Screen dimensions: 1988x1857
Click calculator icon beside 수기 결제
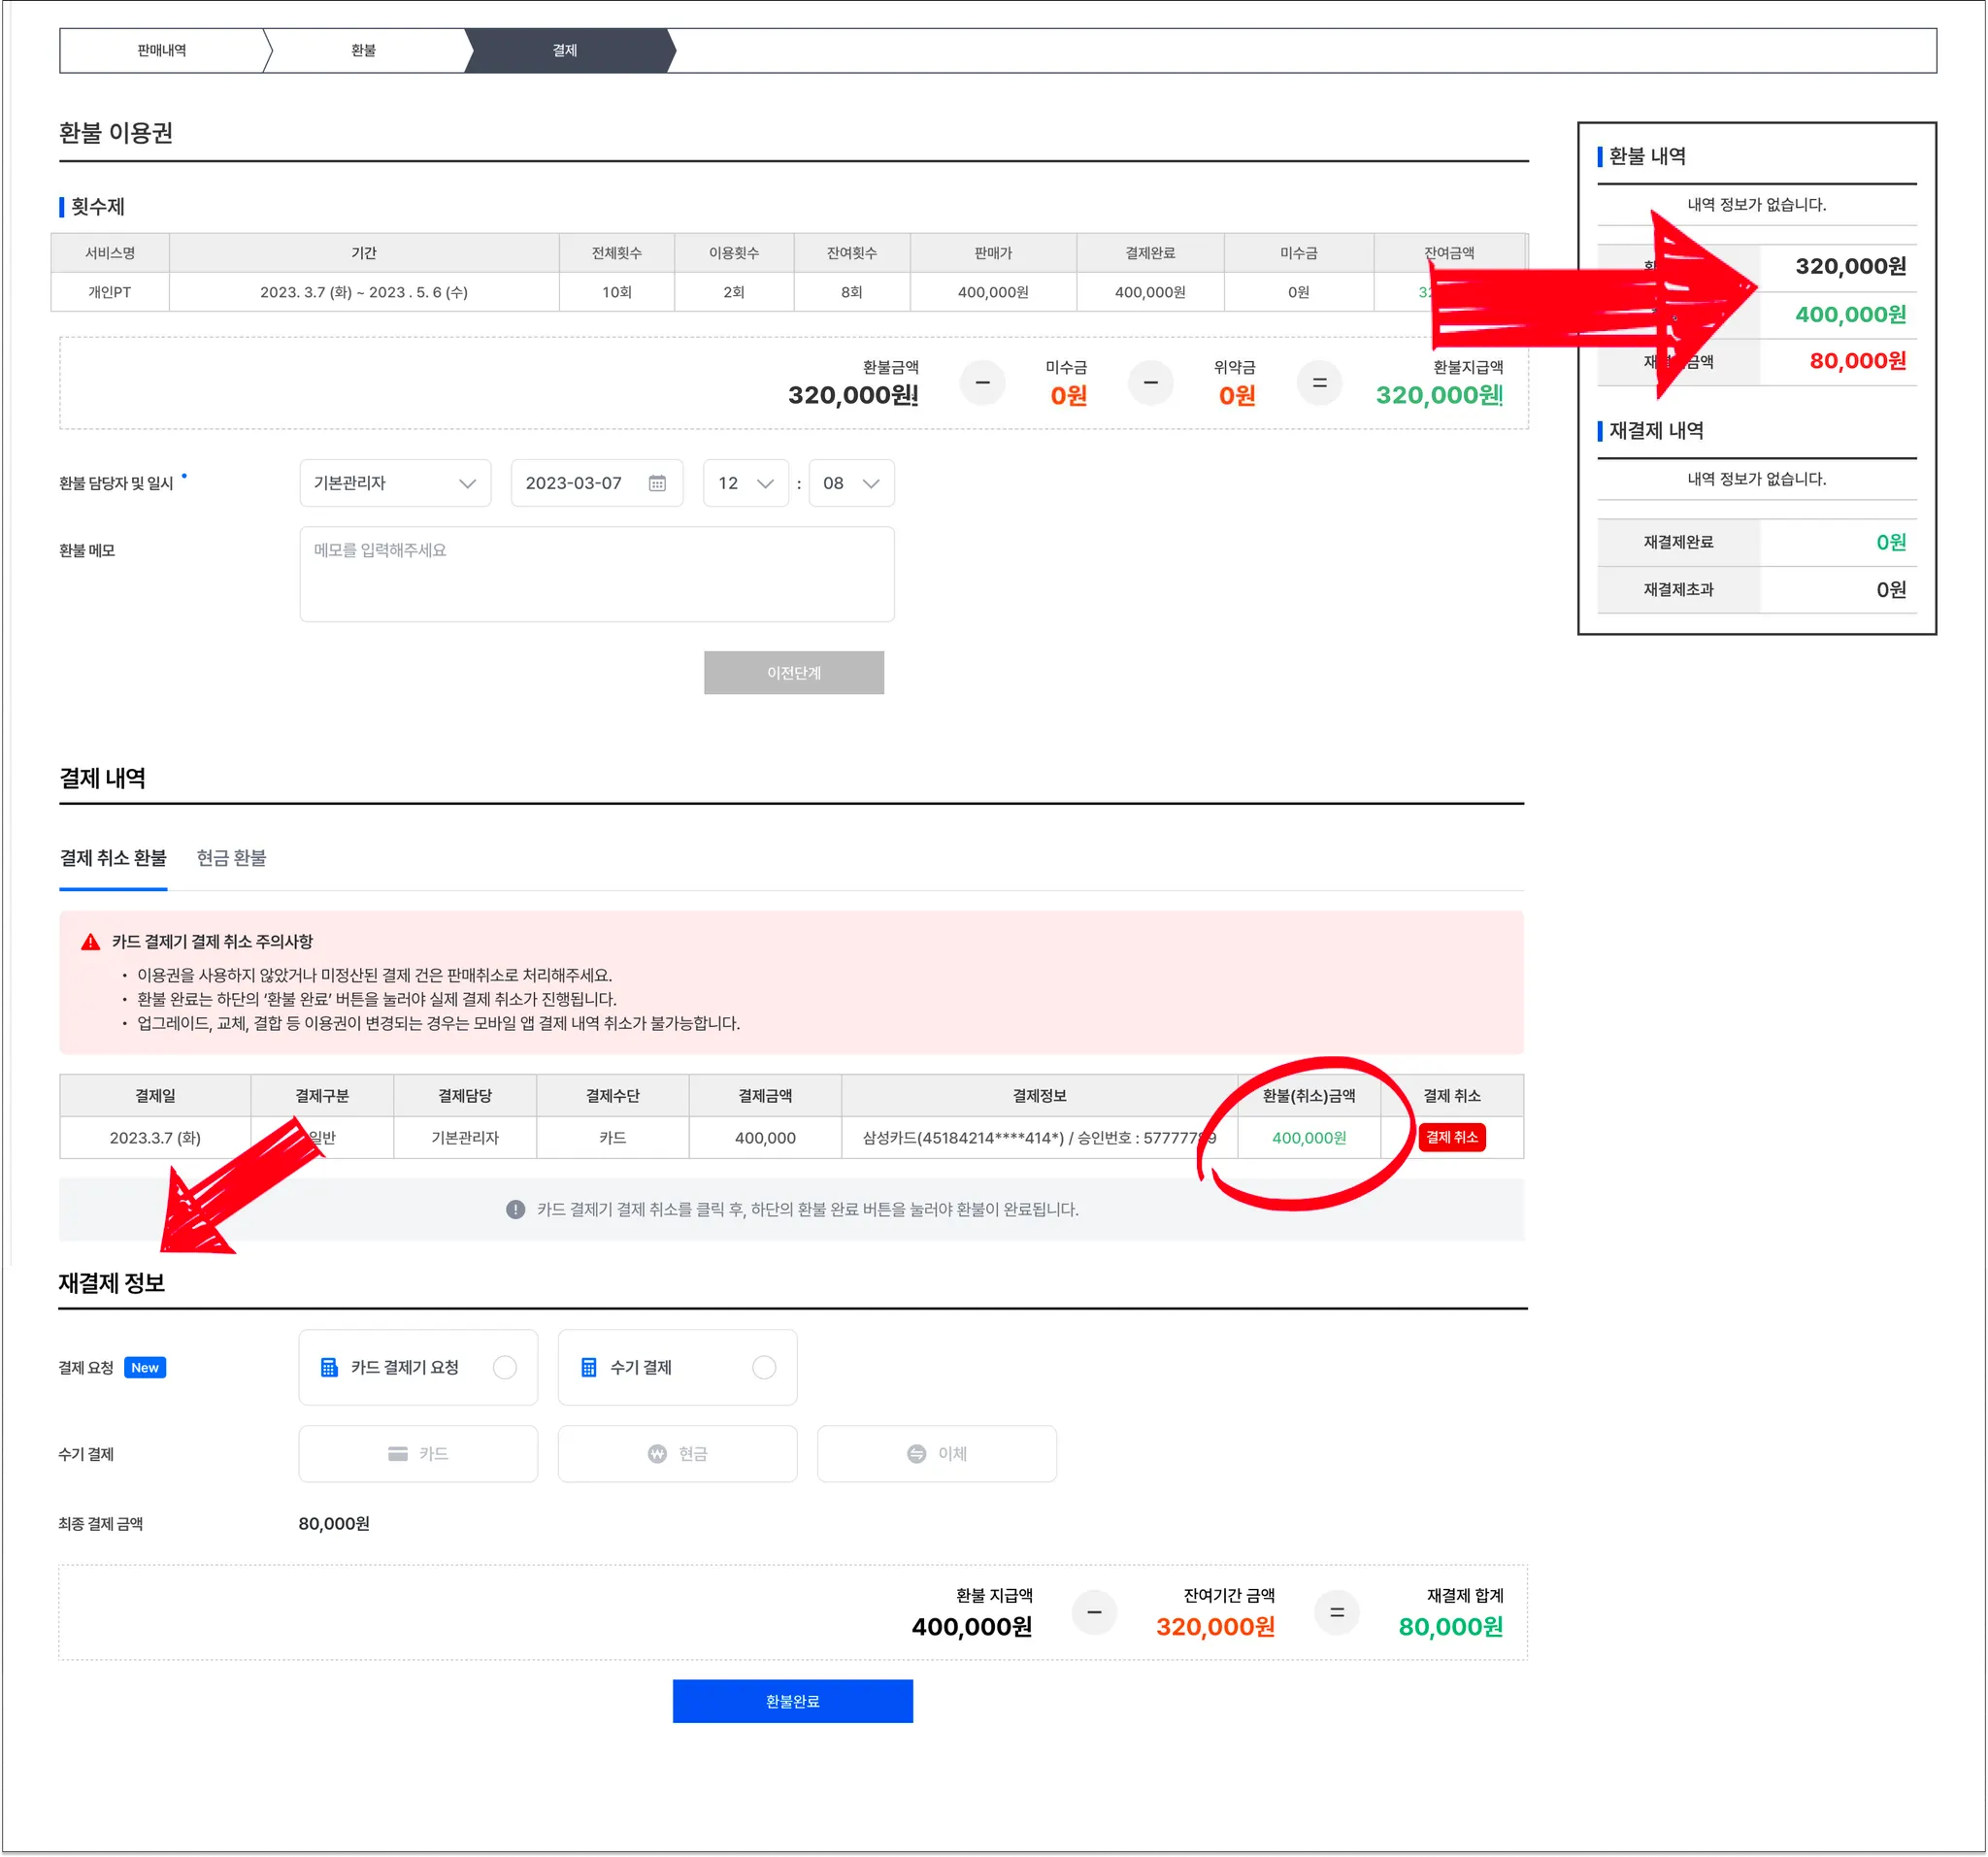click(x=589, y=1367)
